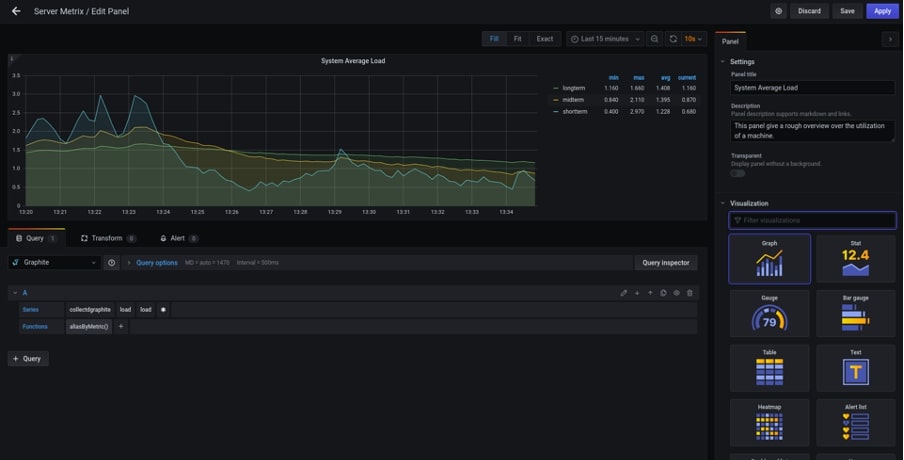Refresh the dashboard with the refresh icon

coord(673,39)
